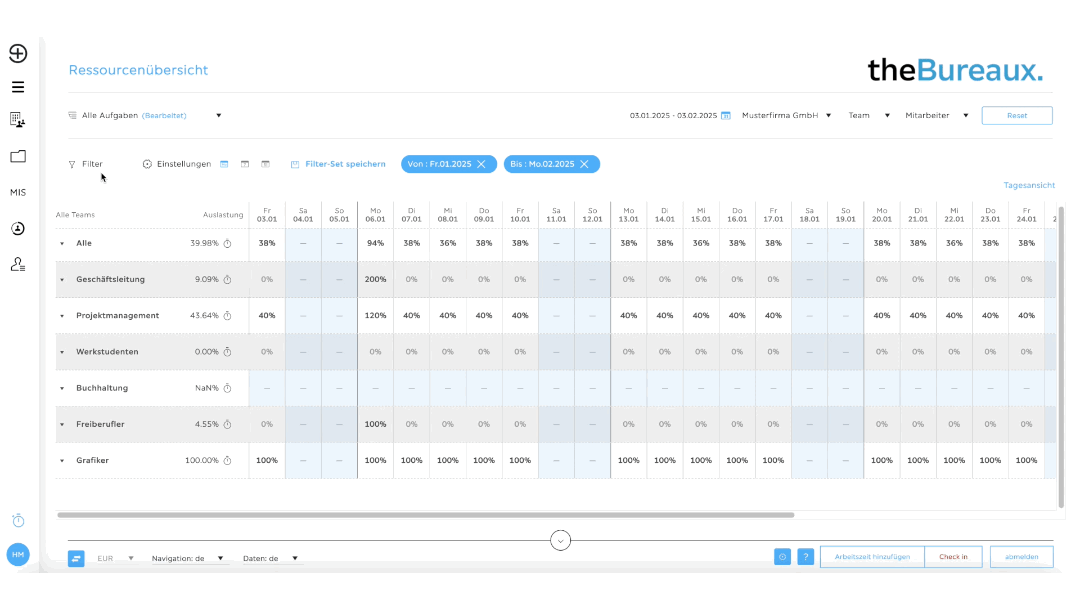Click the stopwatch icon in the left sidebar
1080x608 pixels.
(18, 521)
